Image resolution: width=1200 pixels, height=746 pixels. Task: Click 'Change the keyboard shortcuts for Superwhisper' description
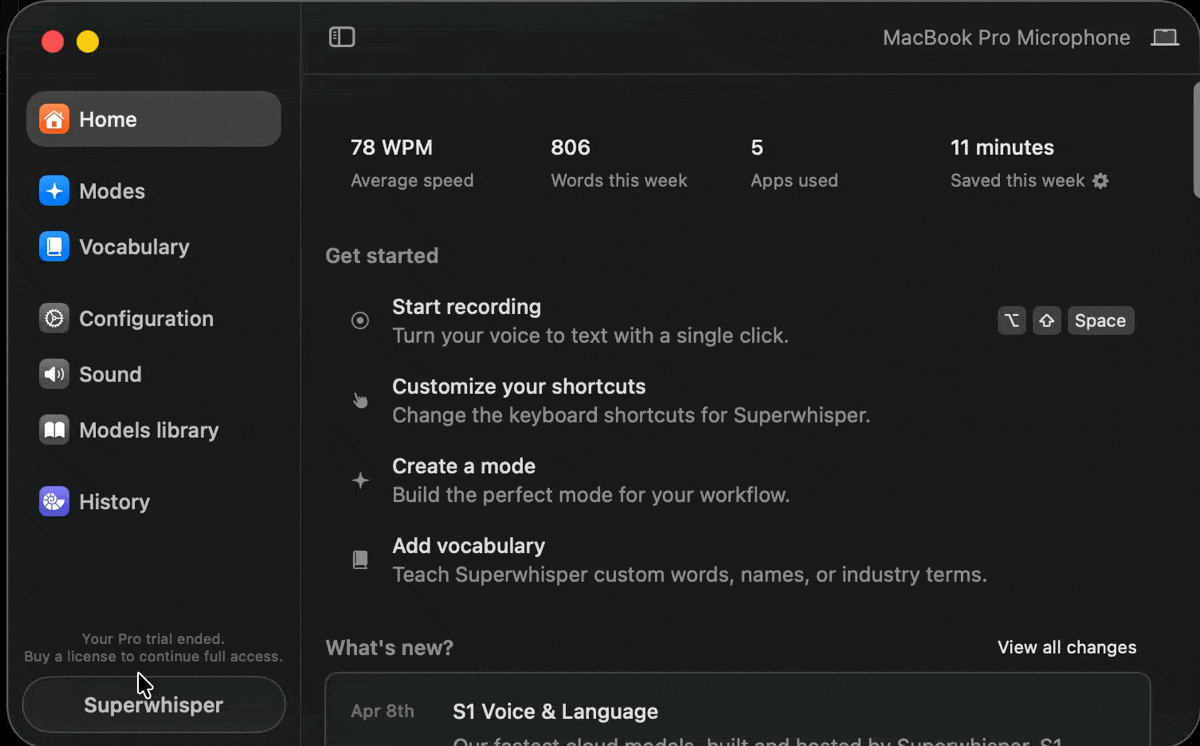pyautogui.click(x=631, y=415)
